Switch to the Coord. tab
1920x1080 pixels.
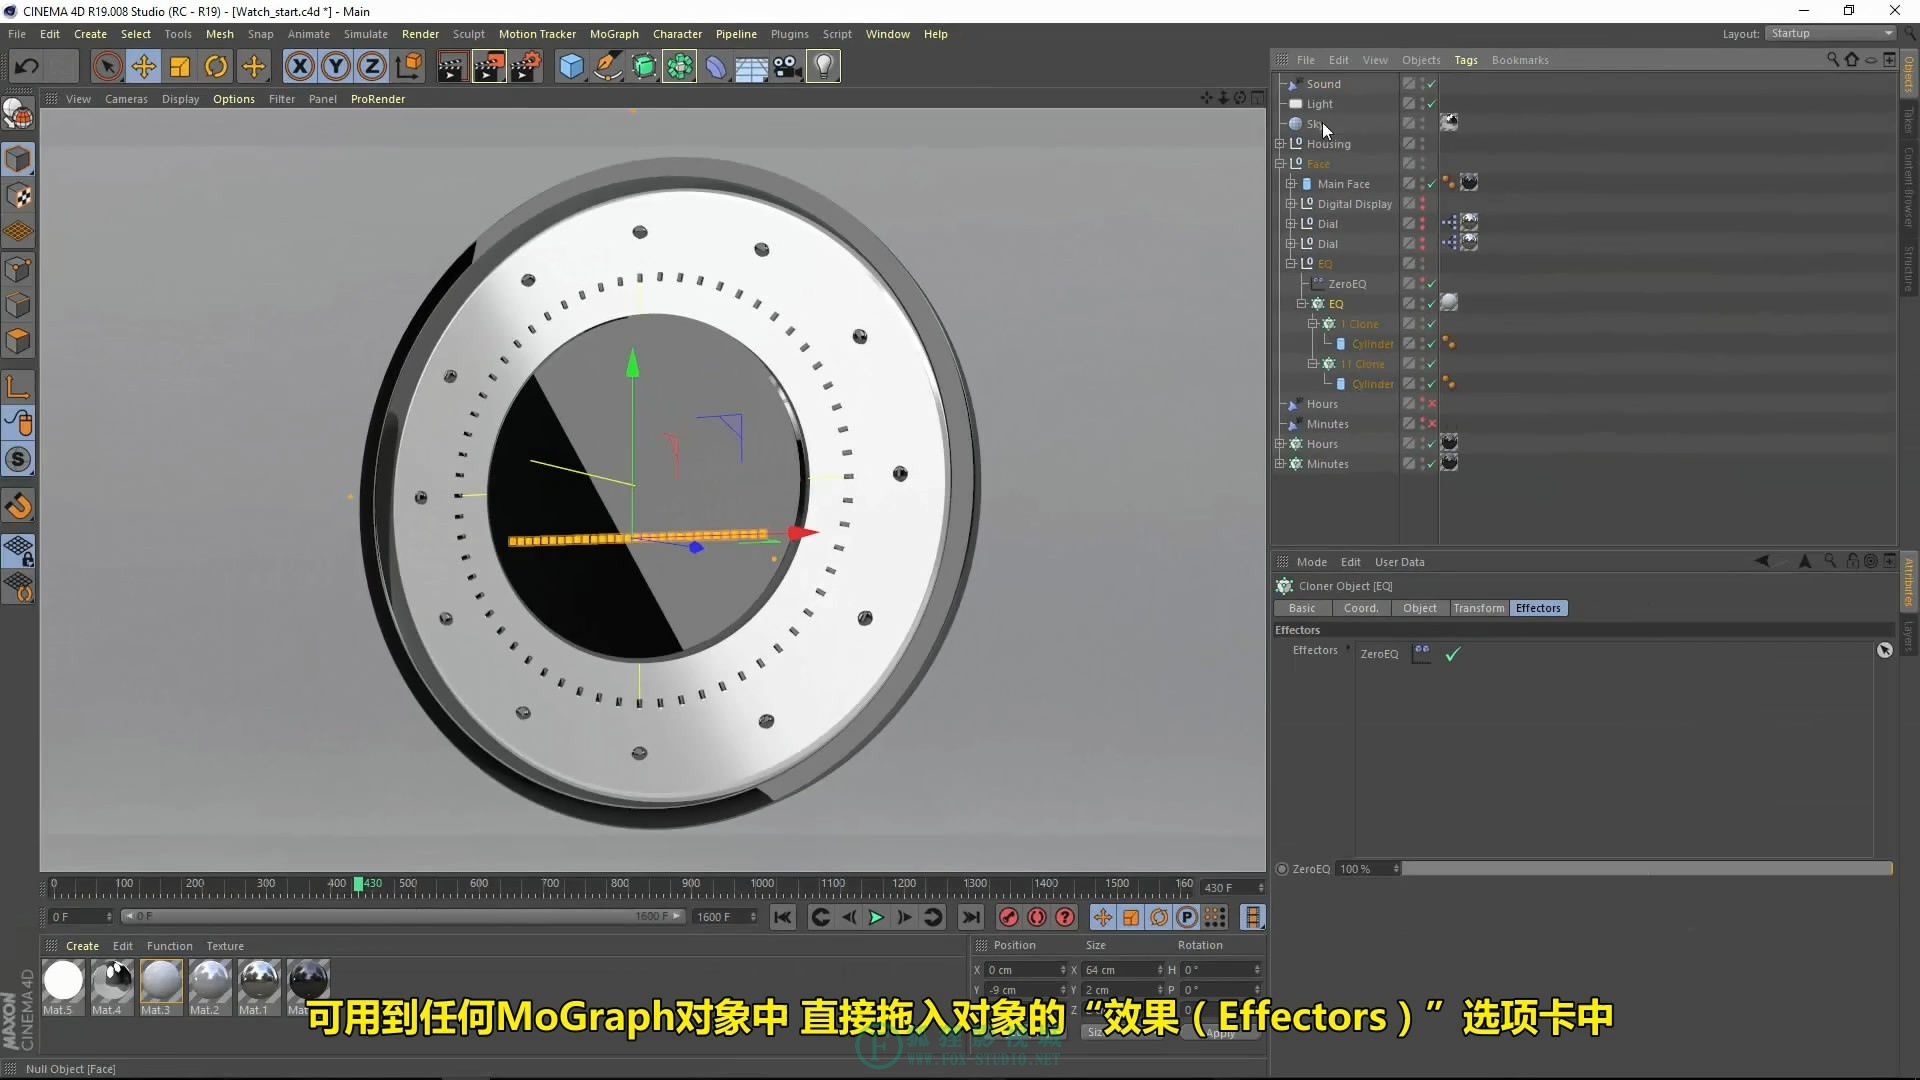pyautogui.click(x=1361, y=608)
